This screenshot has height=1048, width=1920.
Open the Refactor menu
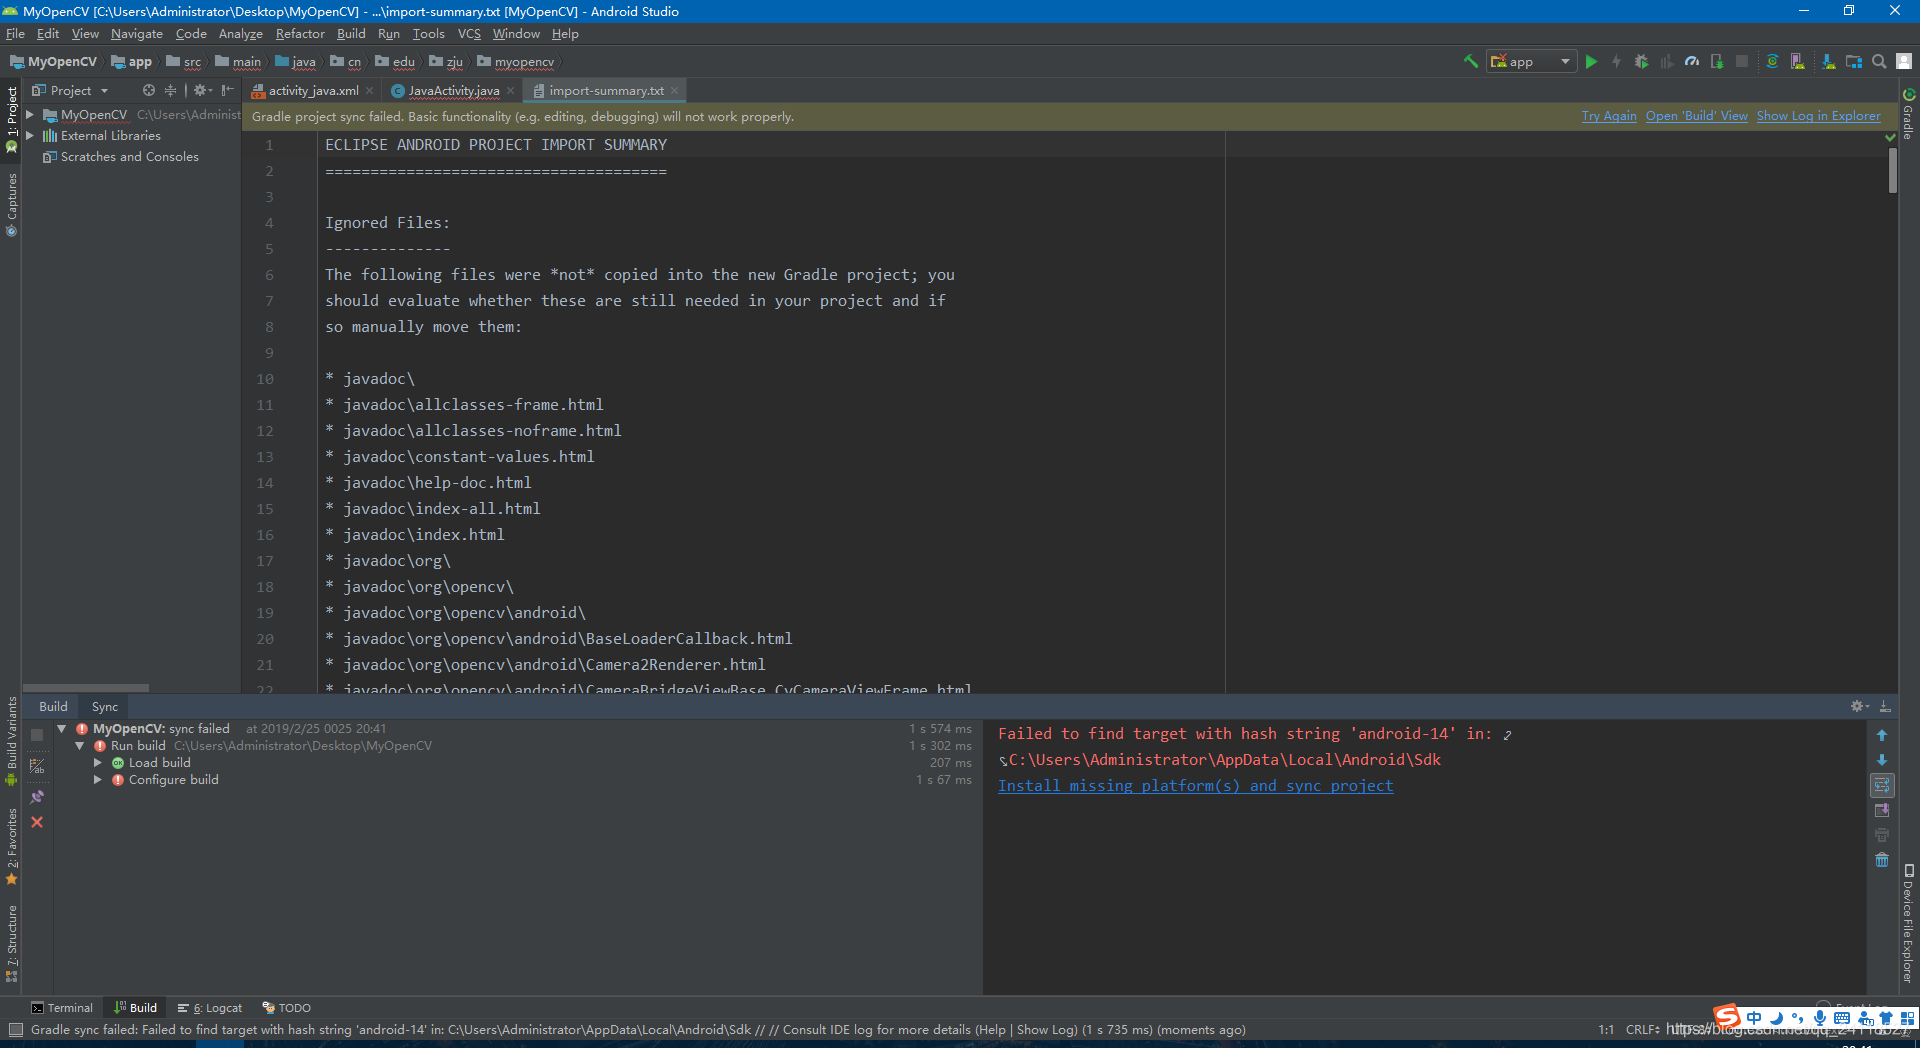coord(300,34)
